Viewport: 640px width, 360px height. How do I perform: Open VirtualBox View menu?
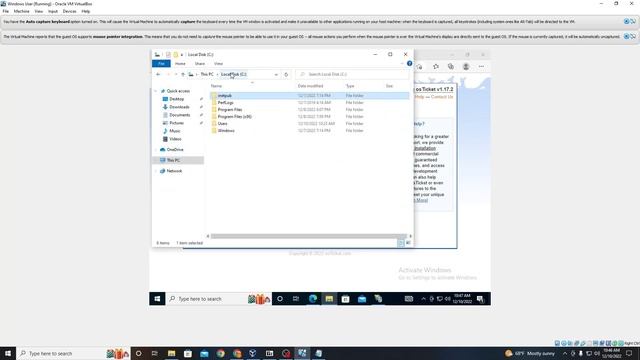(39, 11)
